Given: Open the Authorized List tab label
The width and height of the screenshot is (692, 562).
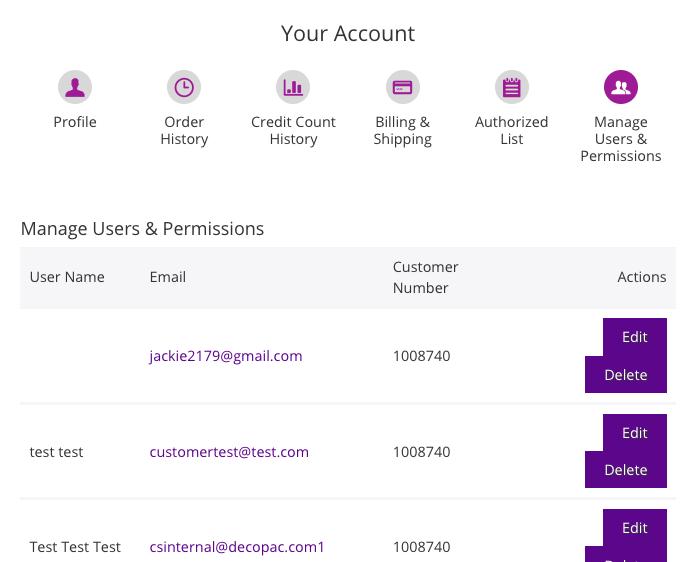Looking at the screenshot, I should coord(511,131).
